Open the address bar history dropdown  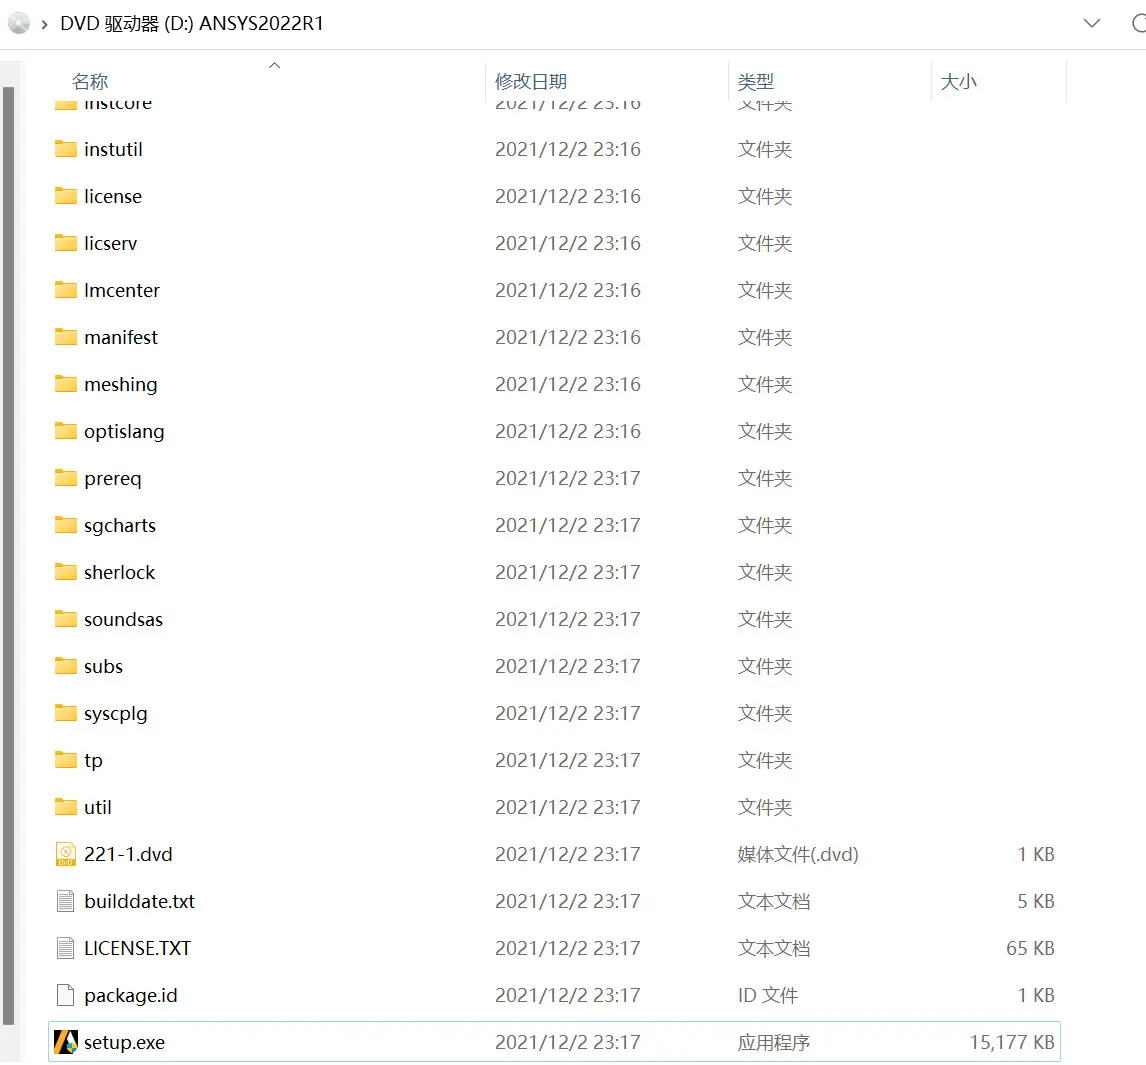1092,23
